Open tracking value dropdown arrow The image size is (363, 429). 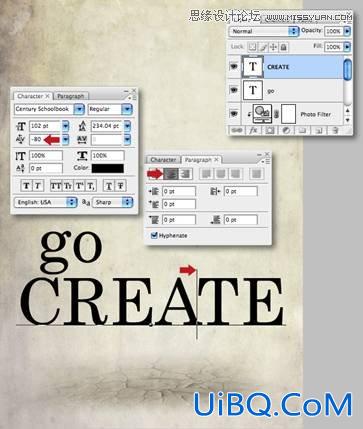tap(127, 139)
